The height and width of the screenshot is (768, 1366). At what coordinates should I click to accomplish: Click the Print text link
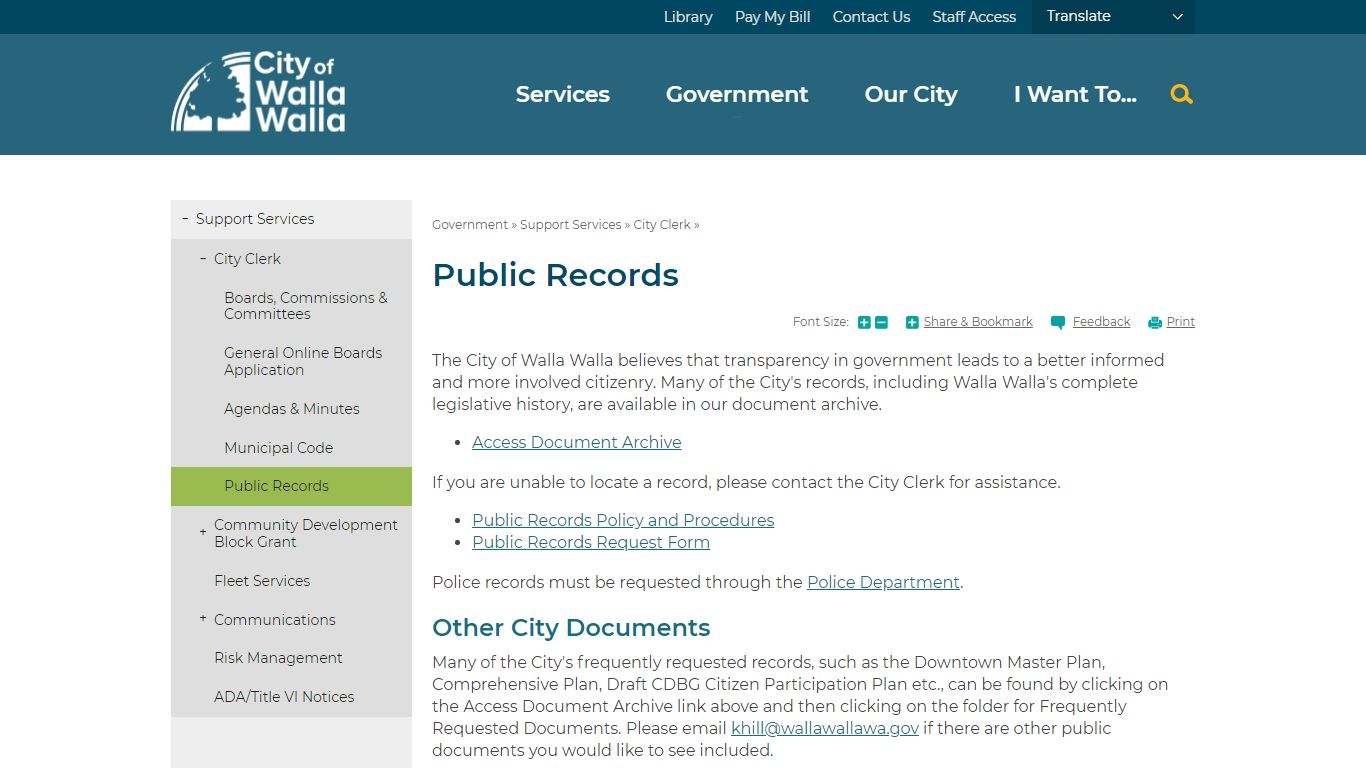point(1180,322)
